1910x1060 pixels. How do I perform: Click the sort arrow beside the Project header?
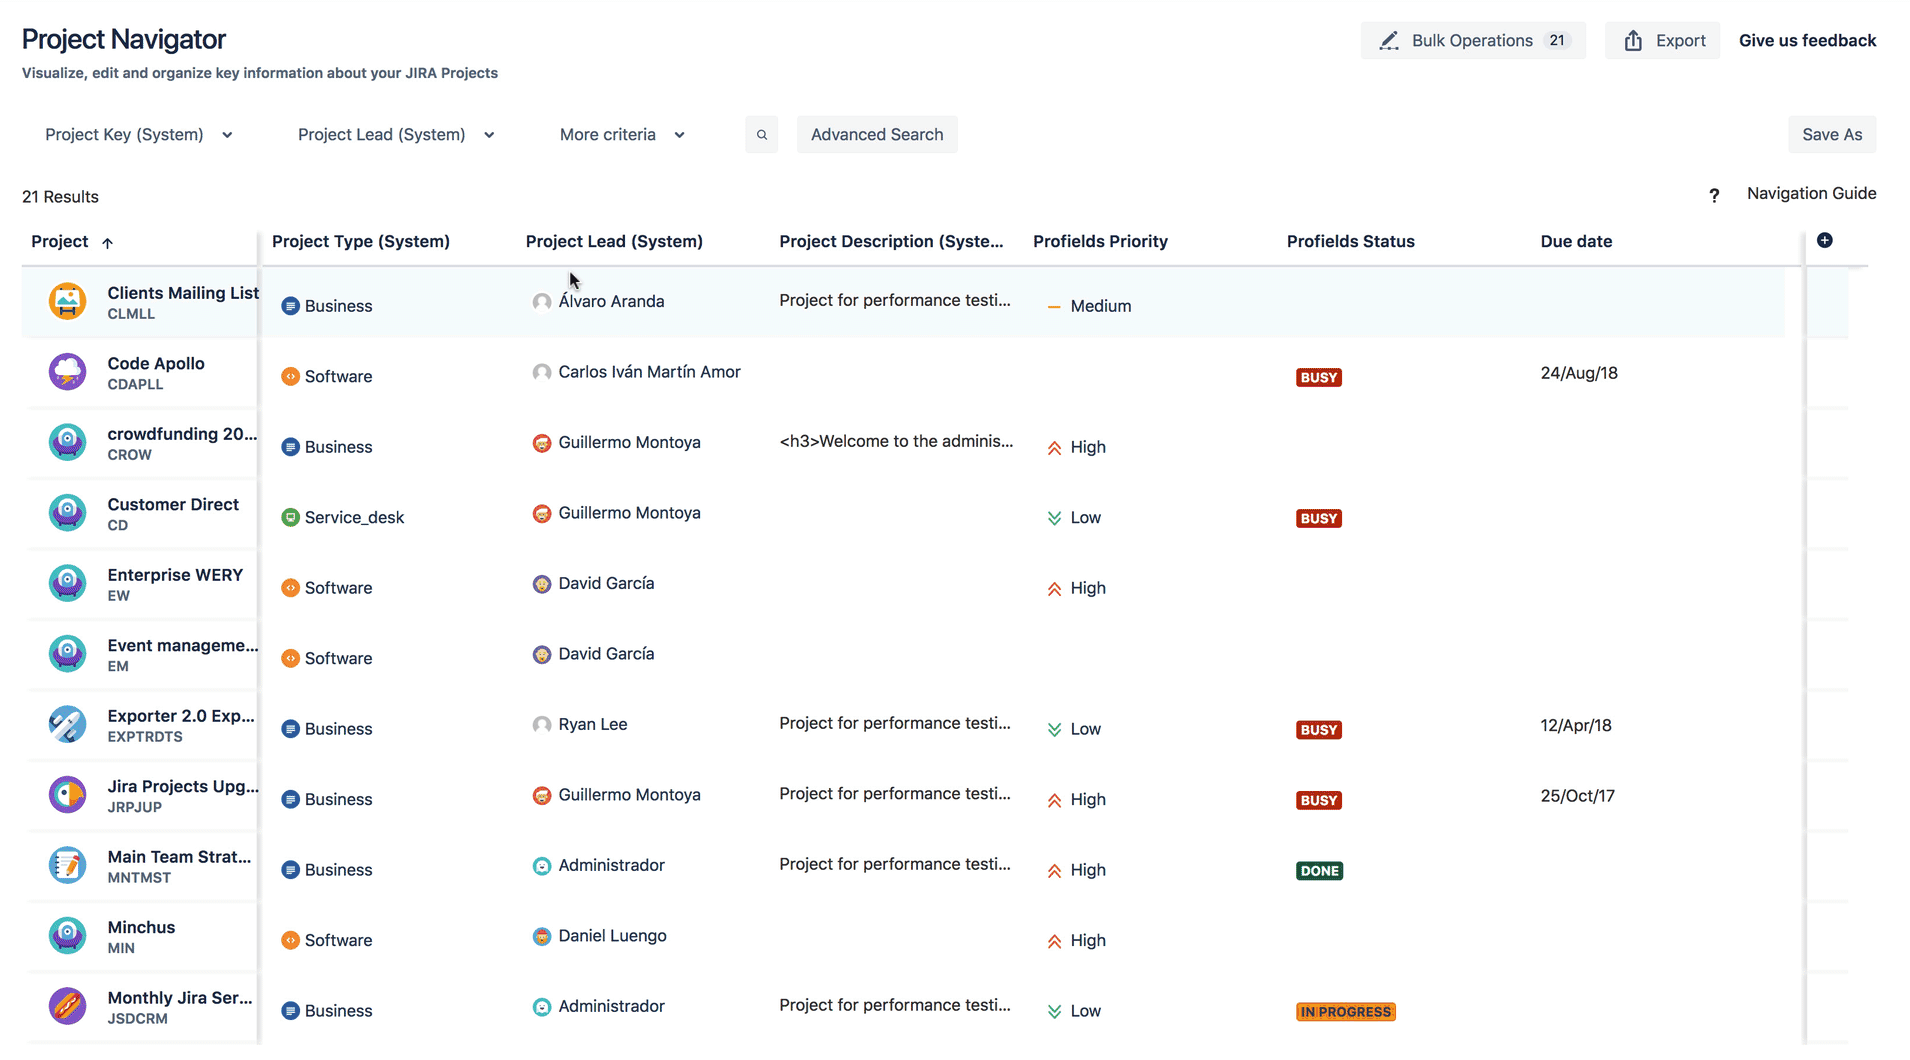(x=108, y=243)
